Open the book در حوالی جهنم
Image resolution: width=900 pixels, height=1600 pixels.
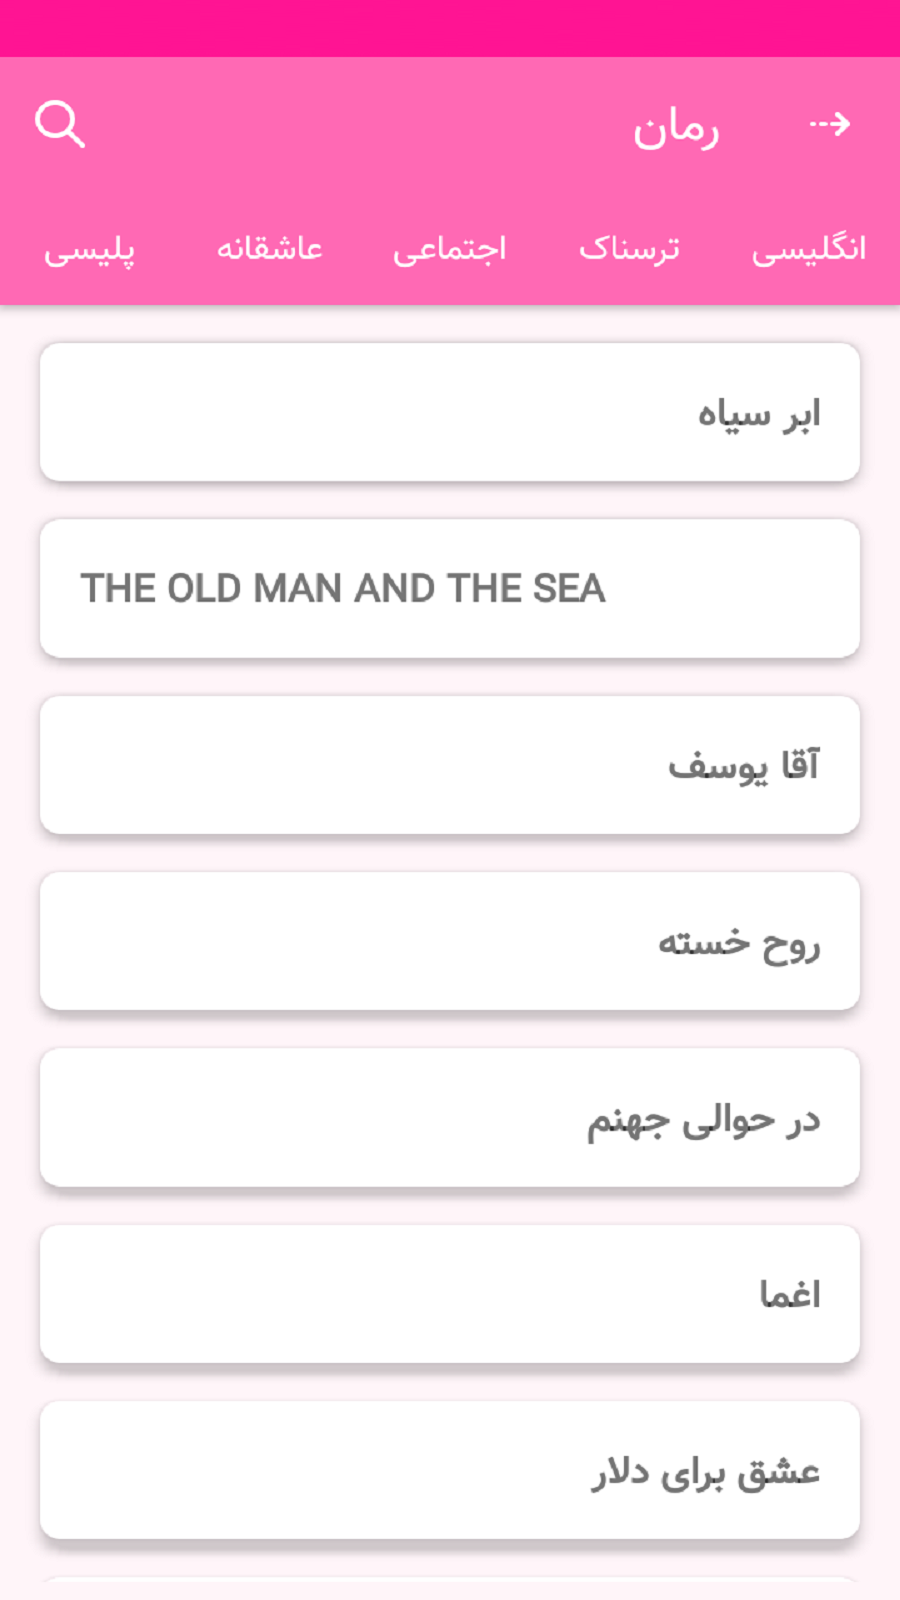[450, 1118]
